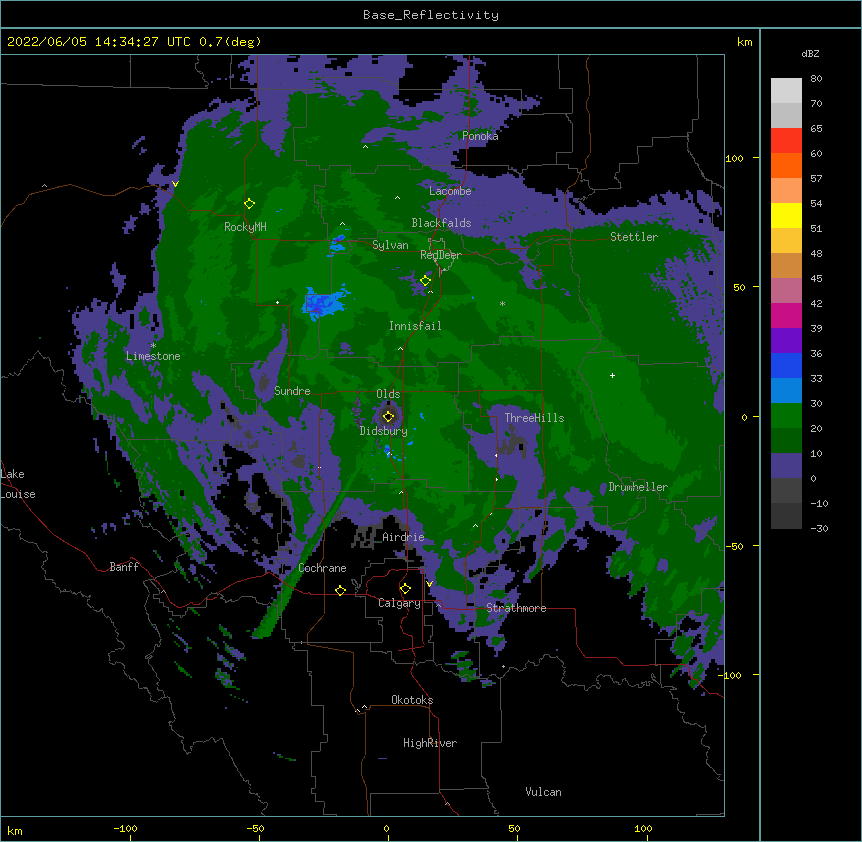Click the yellow diamond marker above RockyMH

[x=249, y=204]
